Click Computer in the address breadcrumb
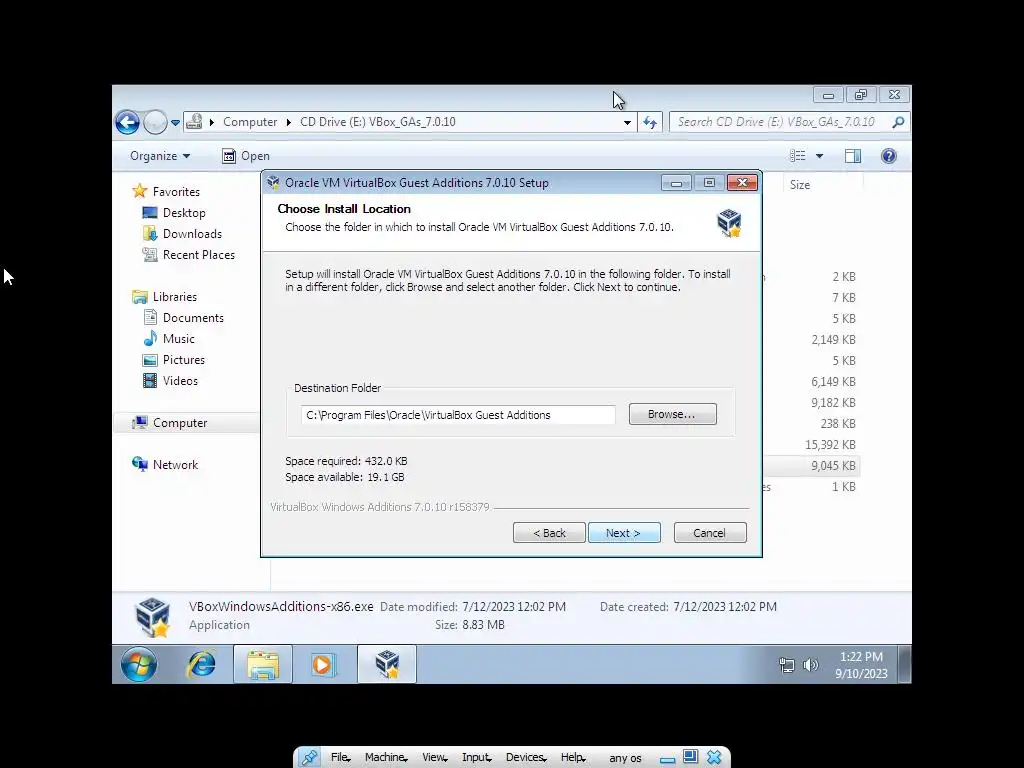The width and height of the screenshot is (1024, 768). (x=250, y=122)
